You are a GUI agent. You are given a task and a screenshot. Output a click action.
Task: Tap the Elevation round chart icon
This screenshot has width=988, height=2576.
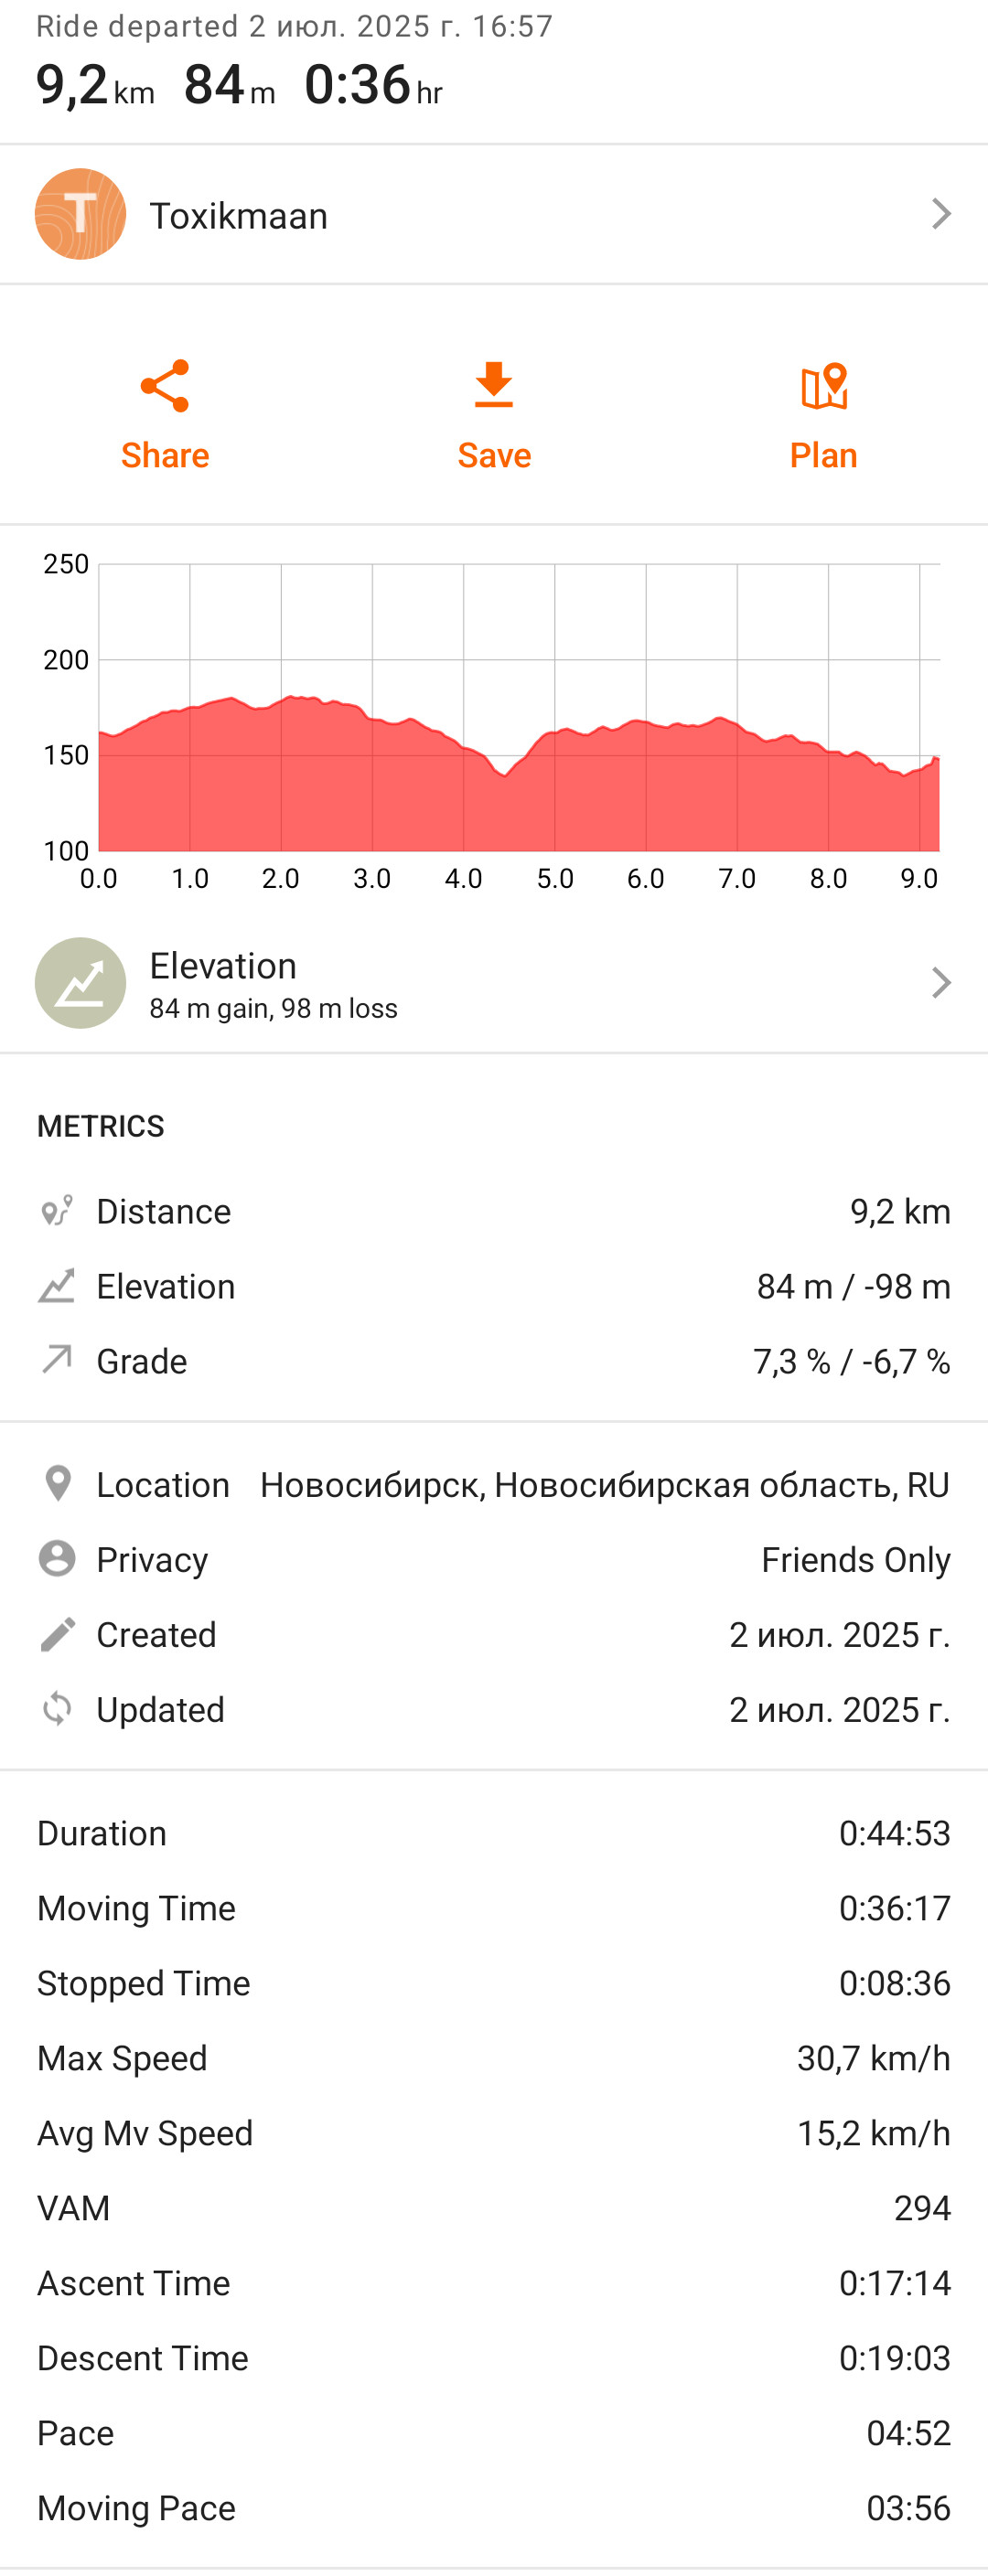click(80, 983)
